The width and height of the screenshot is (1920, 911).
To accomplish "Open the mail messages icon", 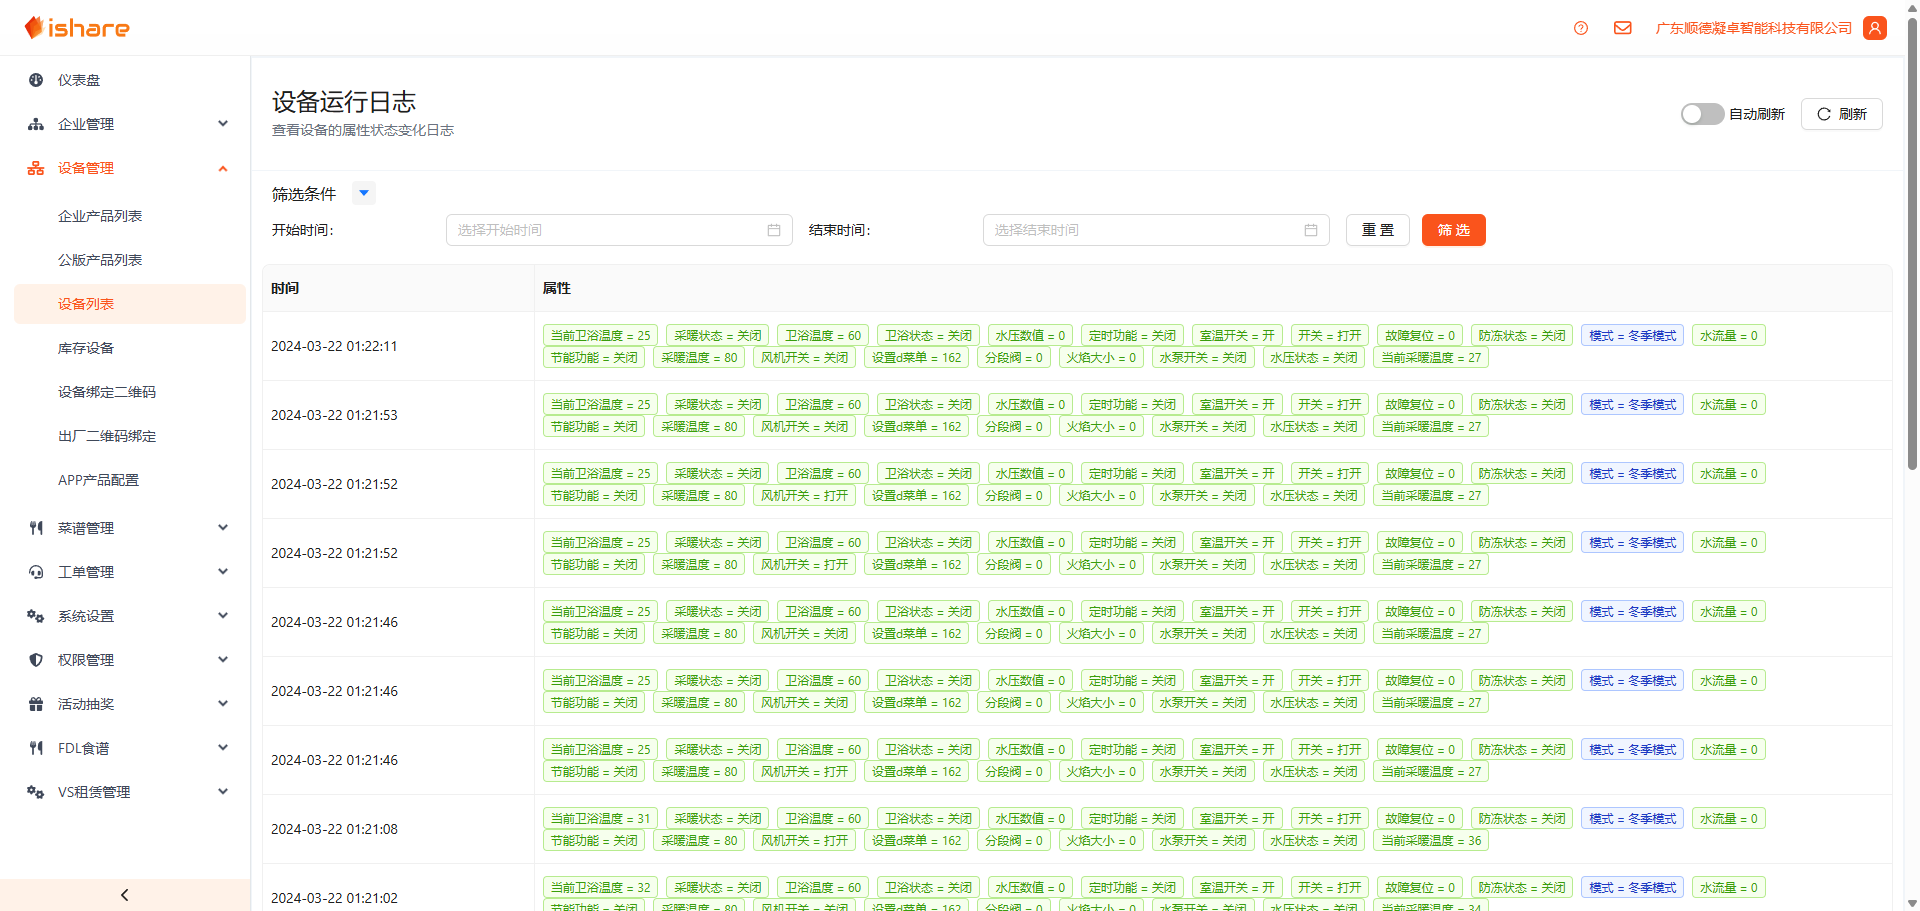I will tap(1622, 28).
